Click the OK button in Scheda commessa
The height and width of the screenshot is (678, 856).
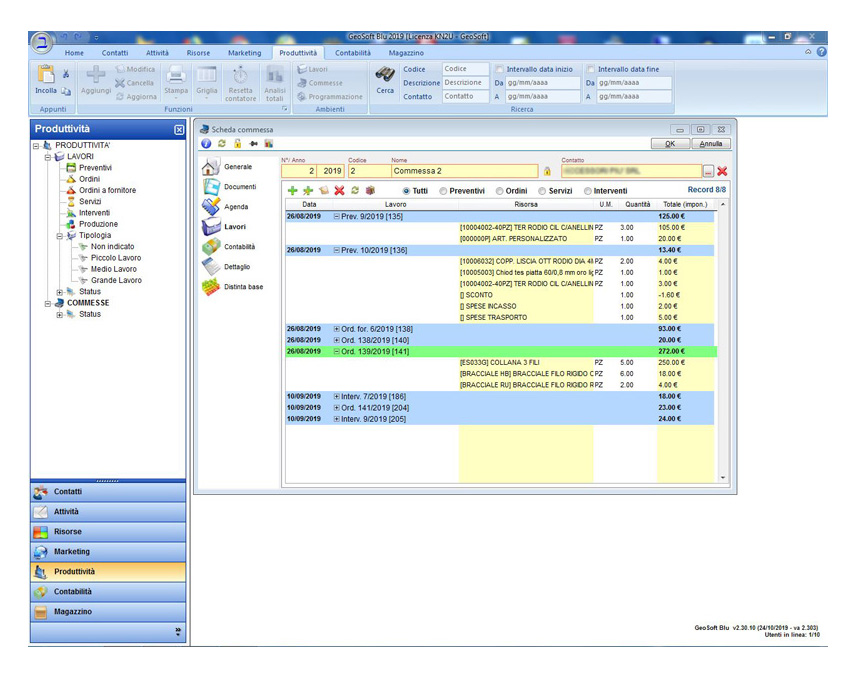coord(670,144)
